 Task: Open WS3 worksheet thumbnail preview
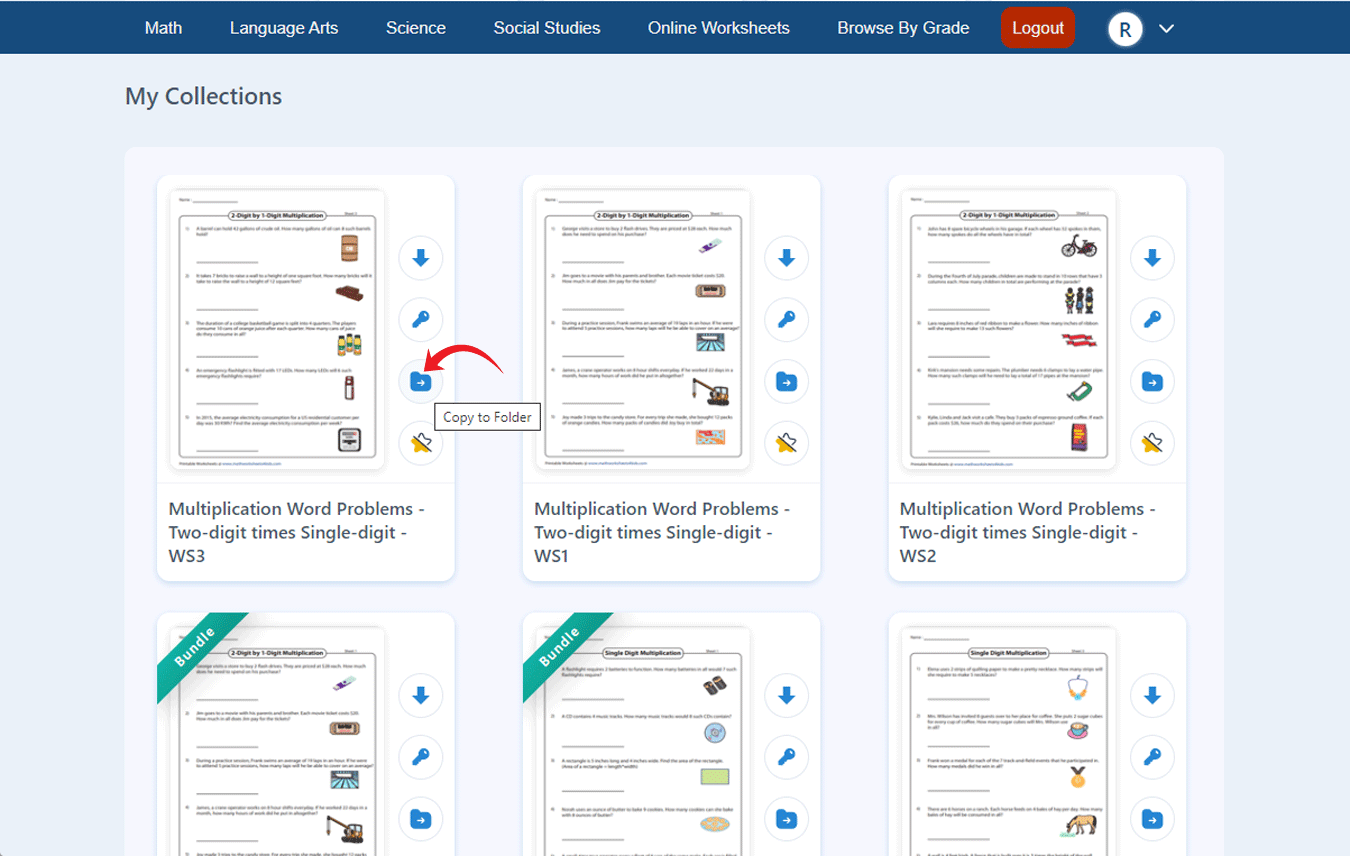277,329
